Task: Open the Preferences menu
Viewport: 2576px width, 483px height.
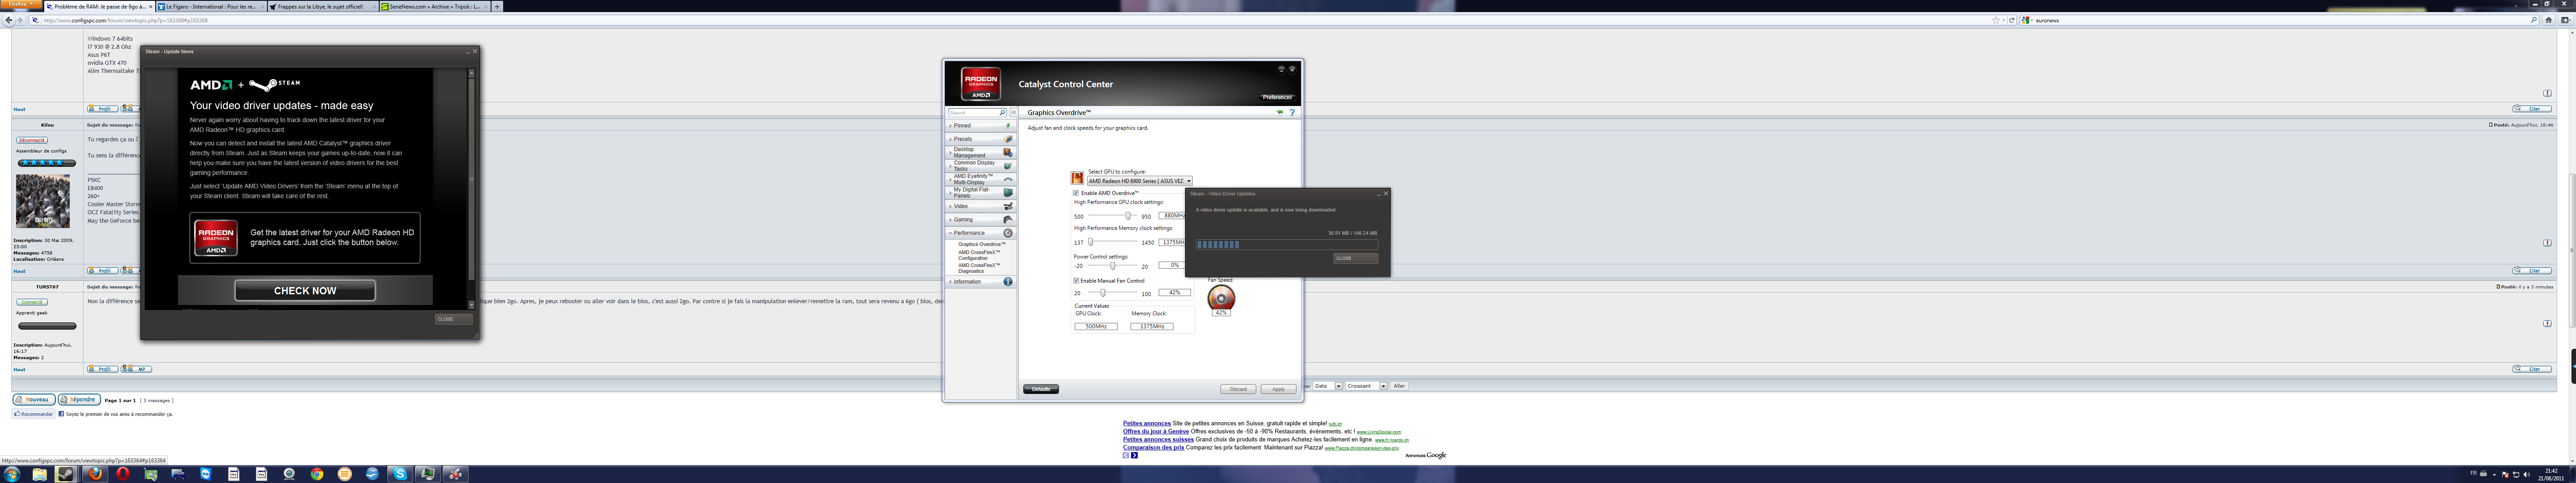Action: coord(1276,97)
